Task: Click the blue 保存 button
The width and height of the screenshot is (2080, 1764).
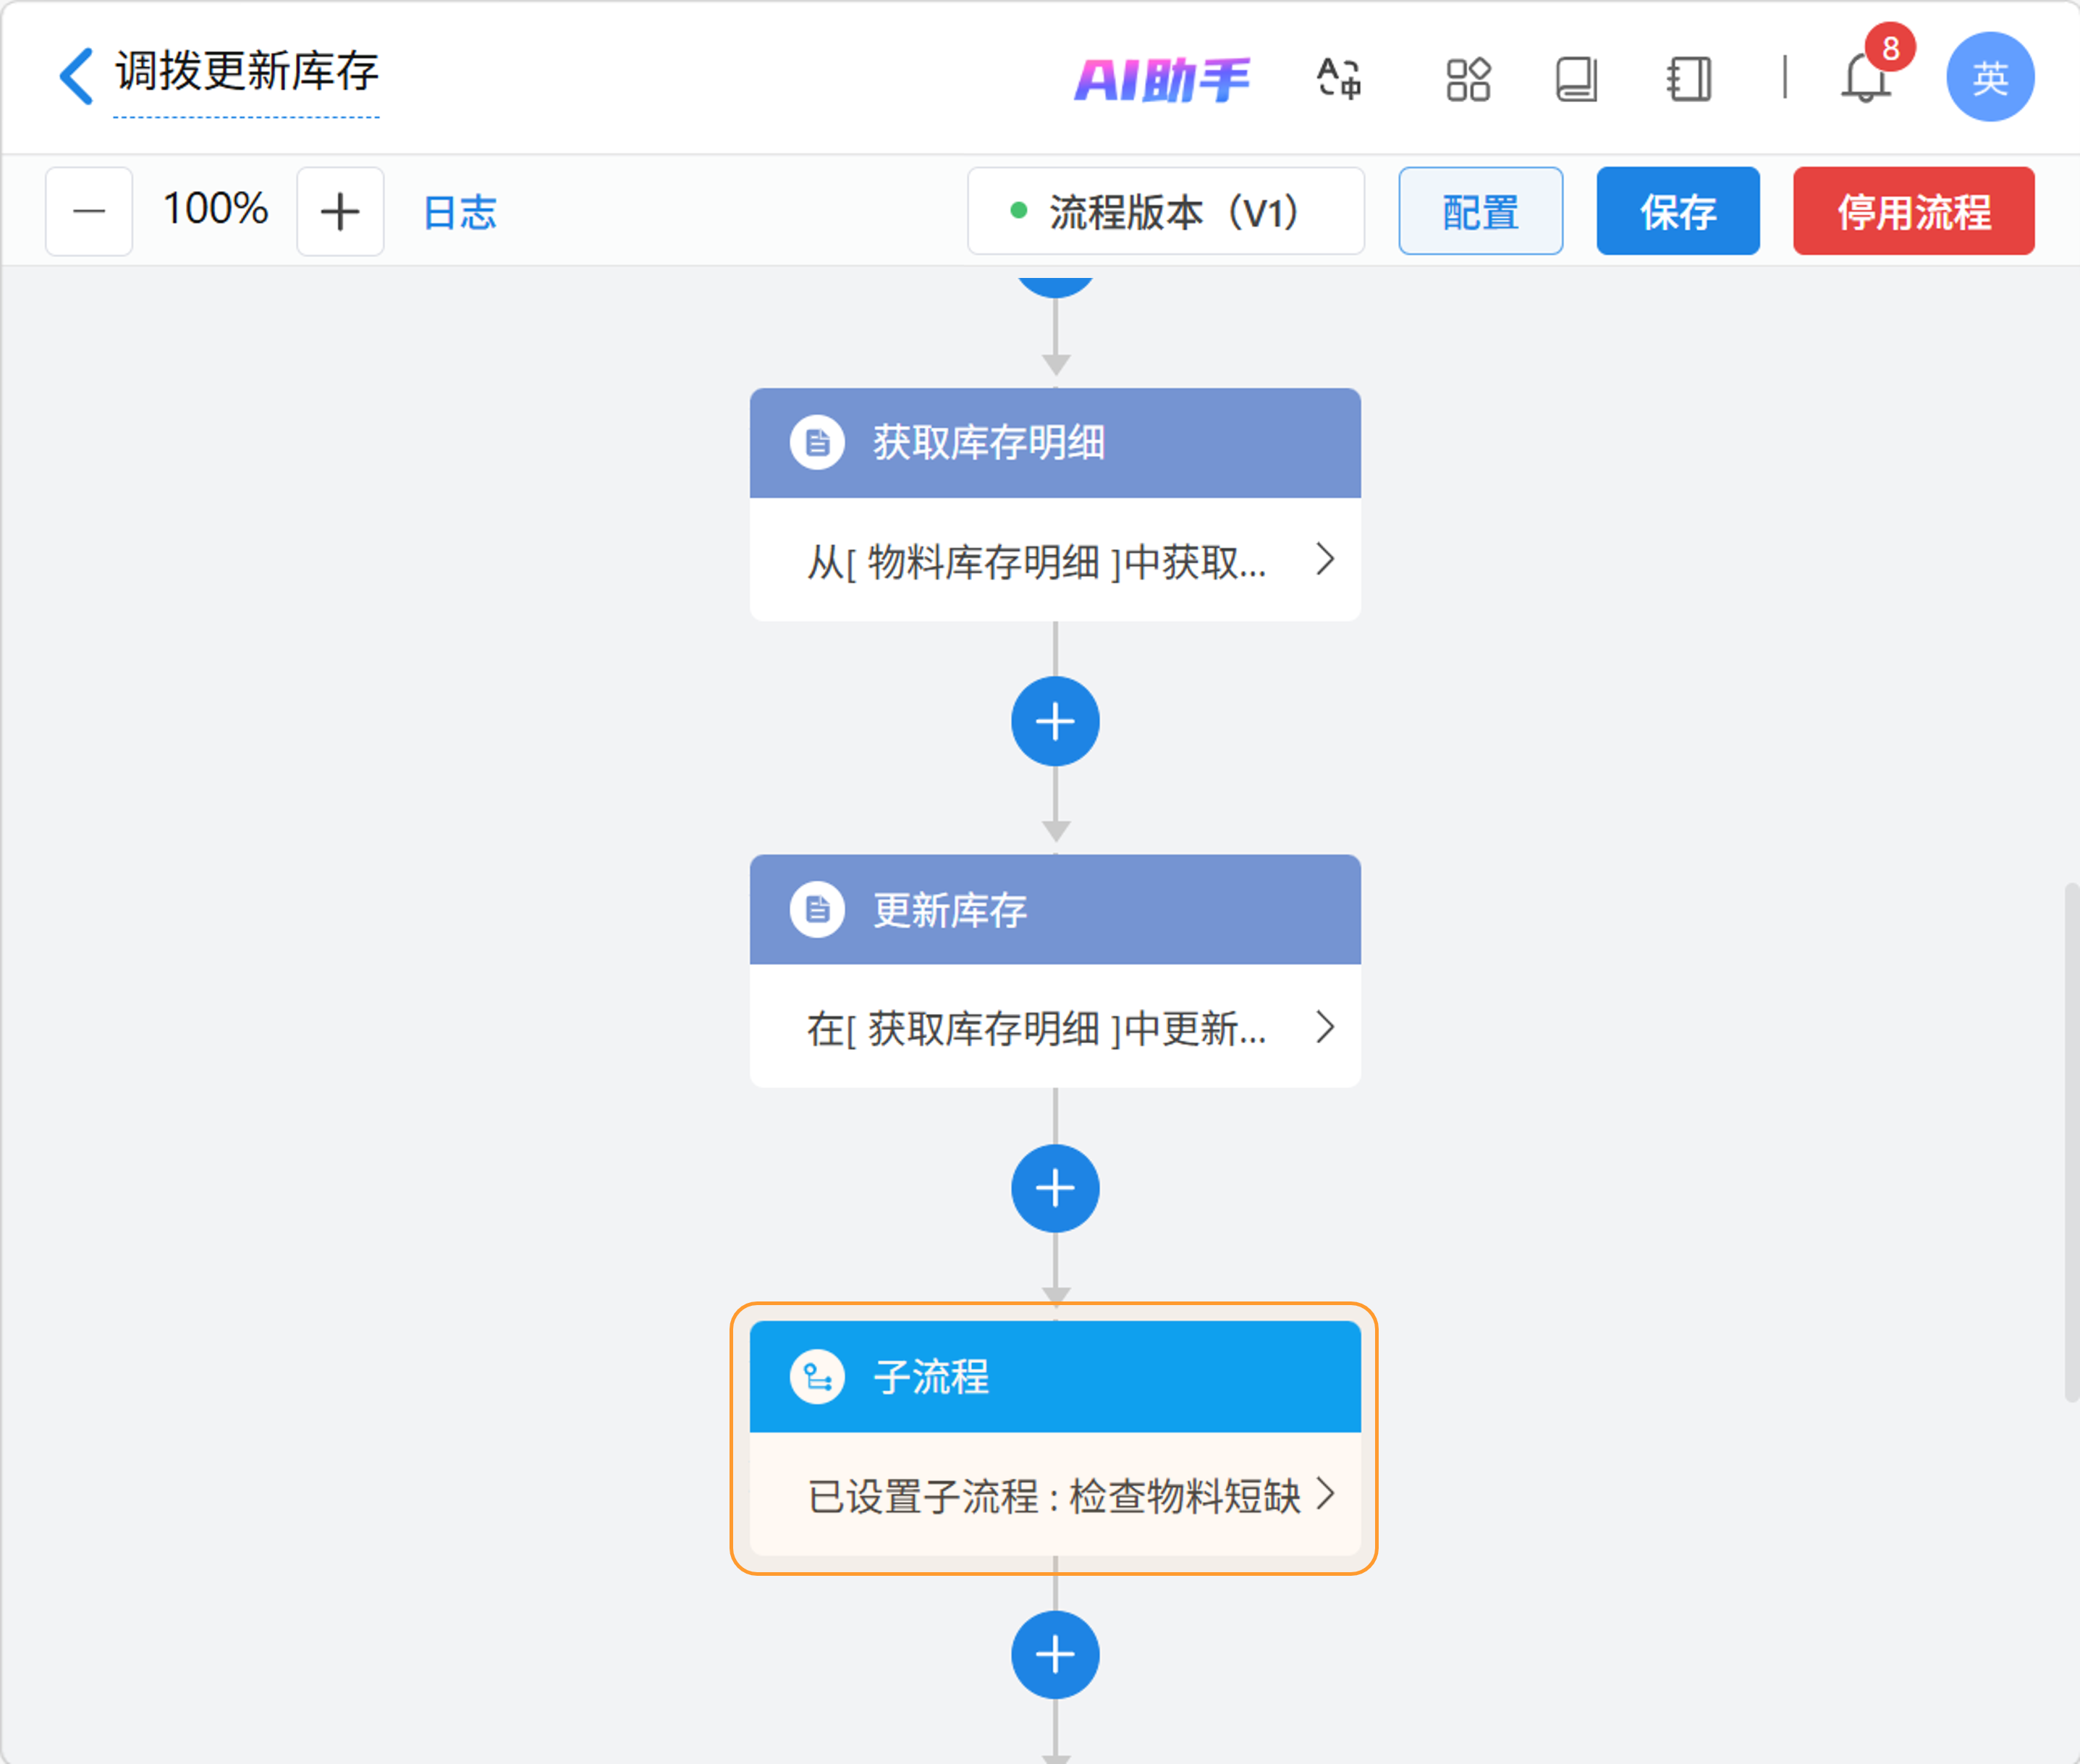Action: 1677,211
